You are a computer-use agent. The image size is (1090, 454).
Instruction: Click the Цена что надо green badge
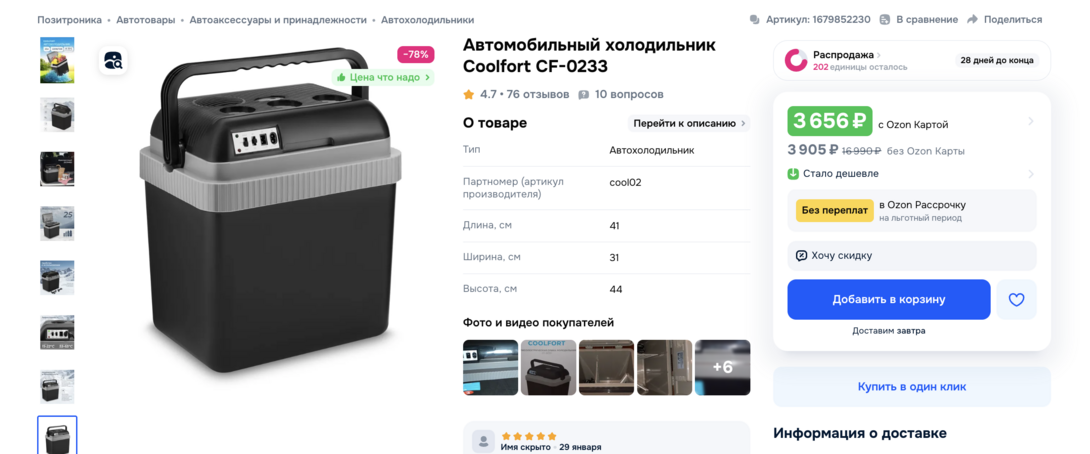click(383, 77)
